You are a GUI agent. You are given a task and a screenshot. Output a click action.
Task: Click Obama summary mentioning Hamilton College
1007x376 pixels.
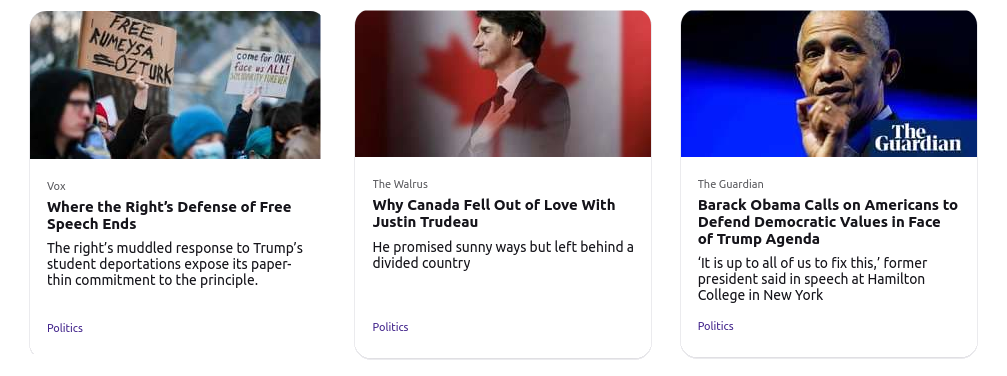[x=812, y=279]
